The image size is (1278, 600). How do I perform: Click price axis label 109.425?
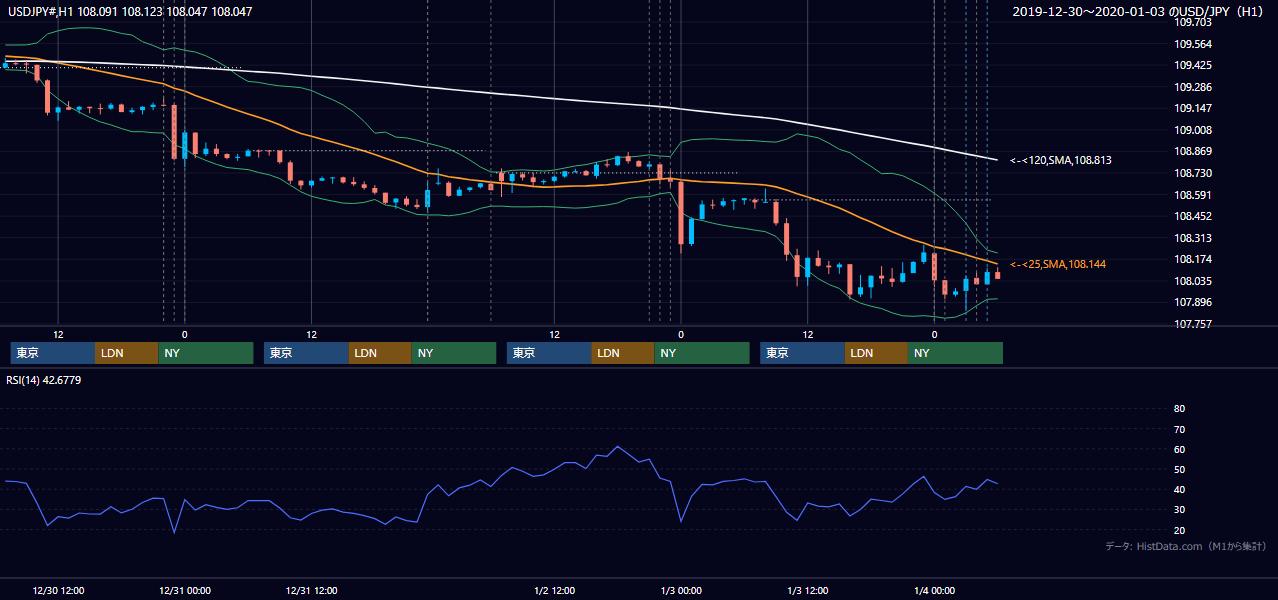1193,65
